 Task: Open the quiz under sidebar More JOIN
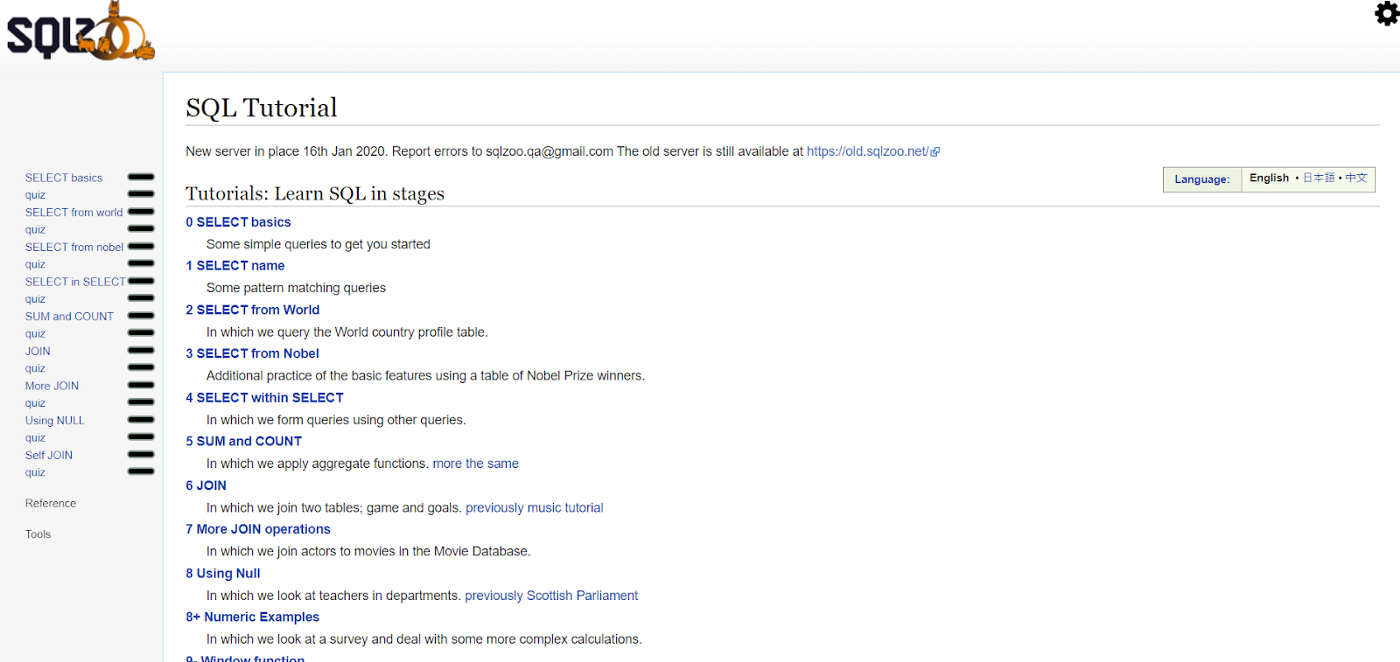(35, 403)
